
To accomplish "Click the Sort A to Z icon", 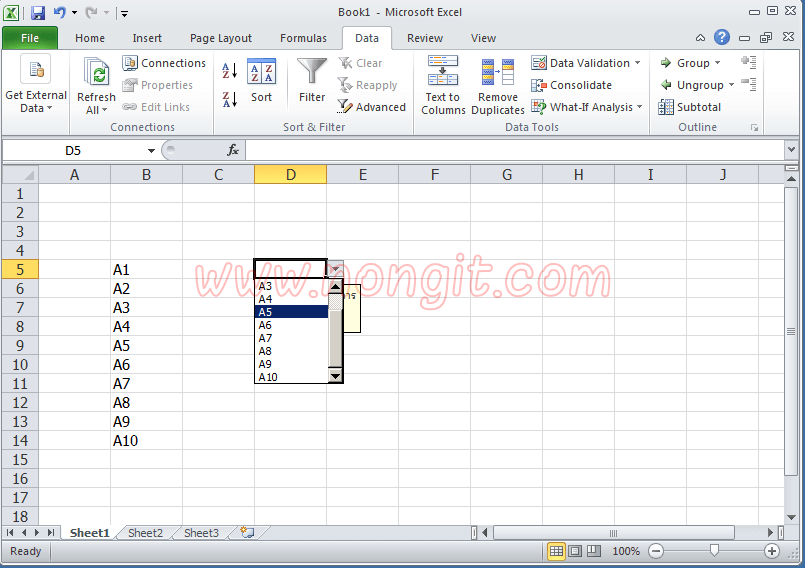I will (x=229, y=71).
